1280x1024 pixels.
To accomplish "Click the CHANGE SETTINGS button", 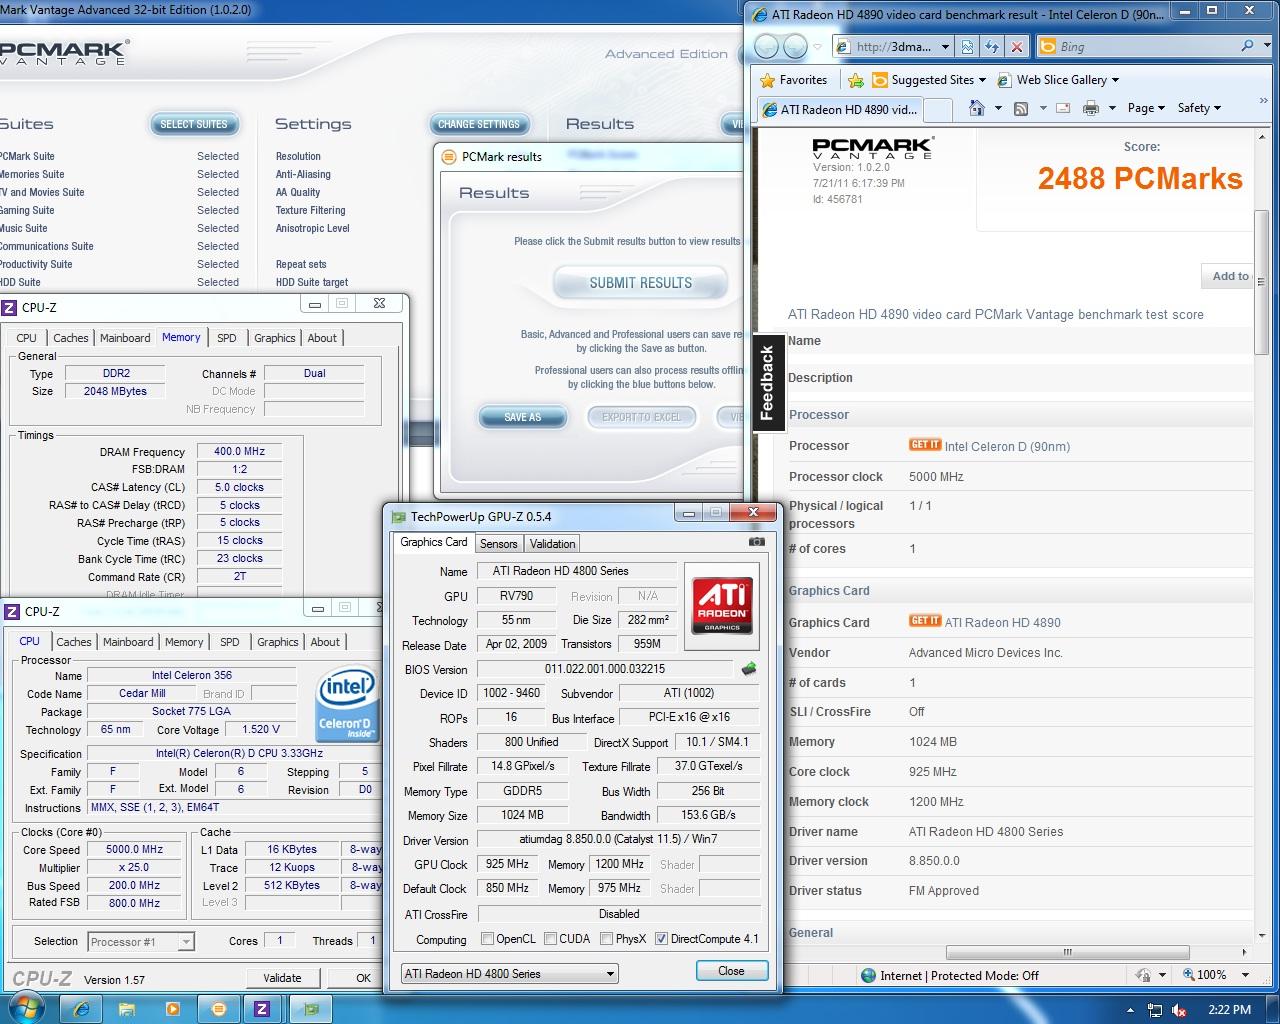I will click(479, 124).
